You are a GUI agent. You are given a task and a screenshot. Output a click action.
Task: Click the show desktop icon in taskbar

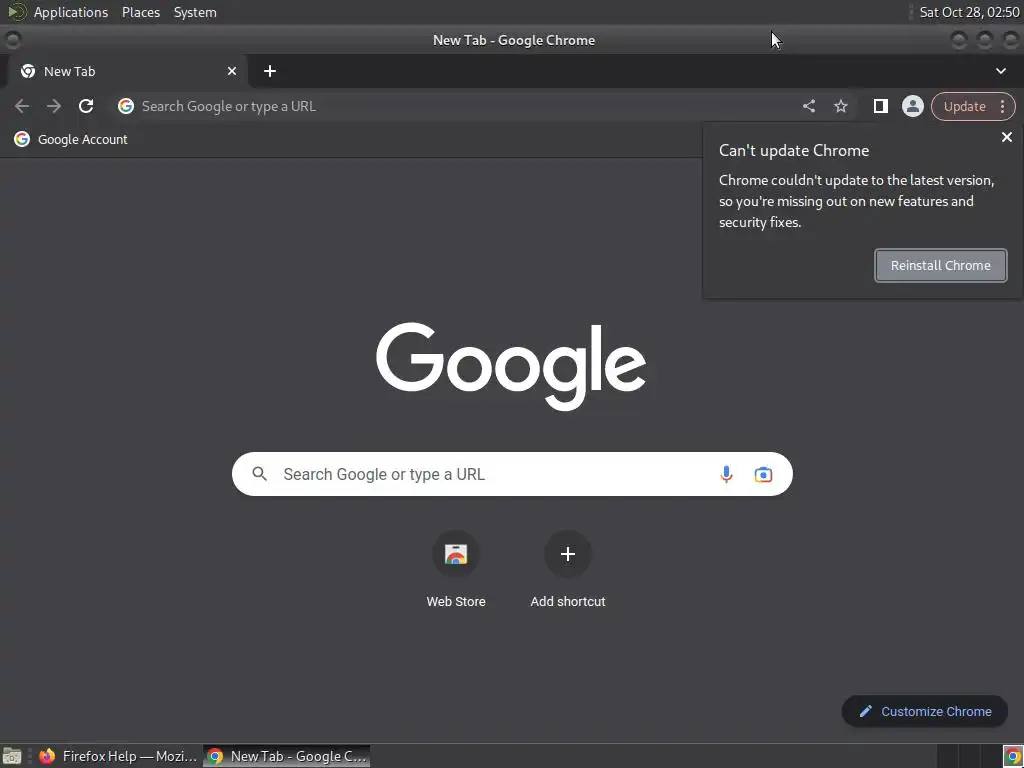12,756
